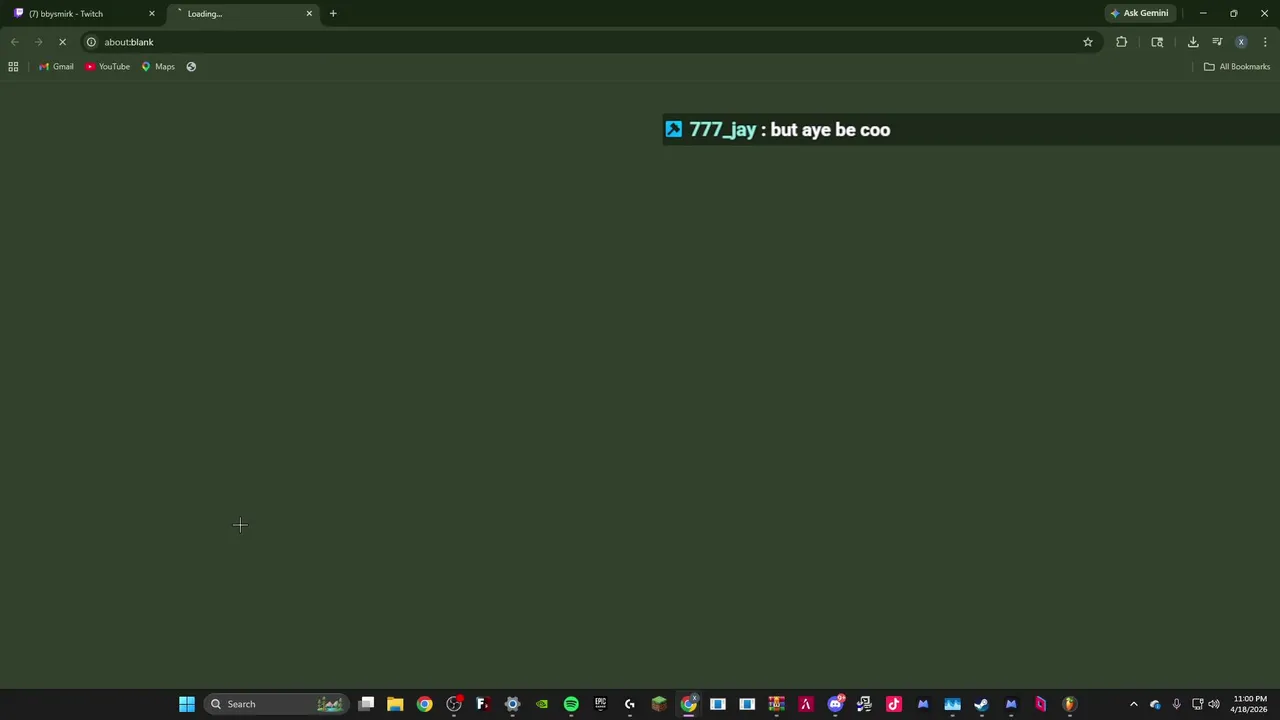
Task: Open Chrome downloads
Action: 1193,42
